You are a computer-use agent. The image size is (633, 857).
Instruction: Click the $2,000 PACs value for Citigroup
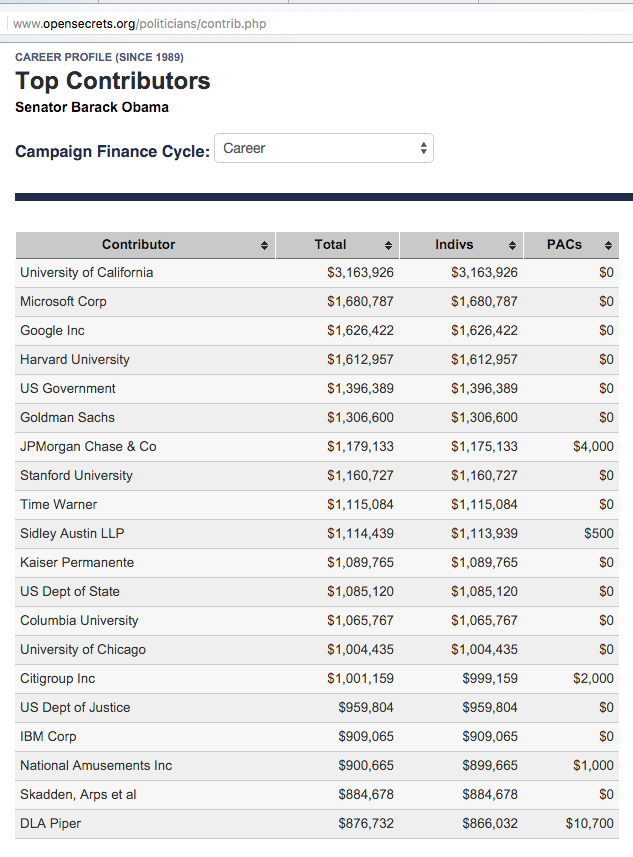pos(593,678)
